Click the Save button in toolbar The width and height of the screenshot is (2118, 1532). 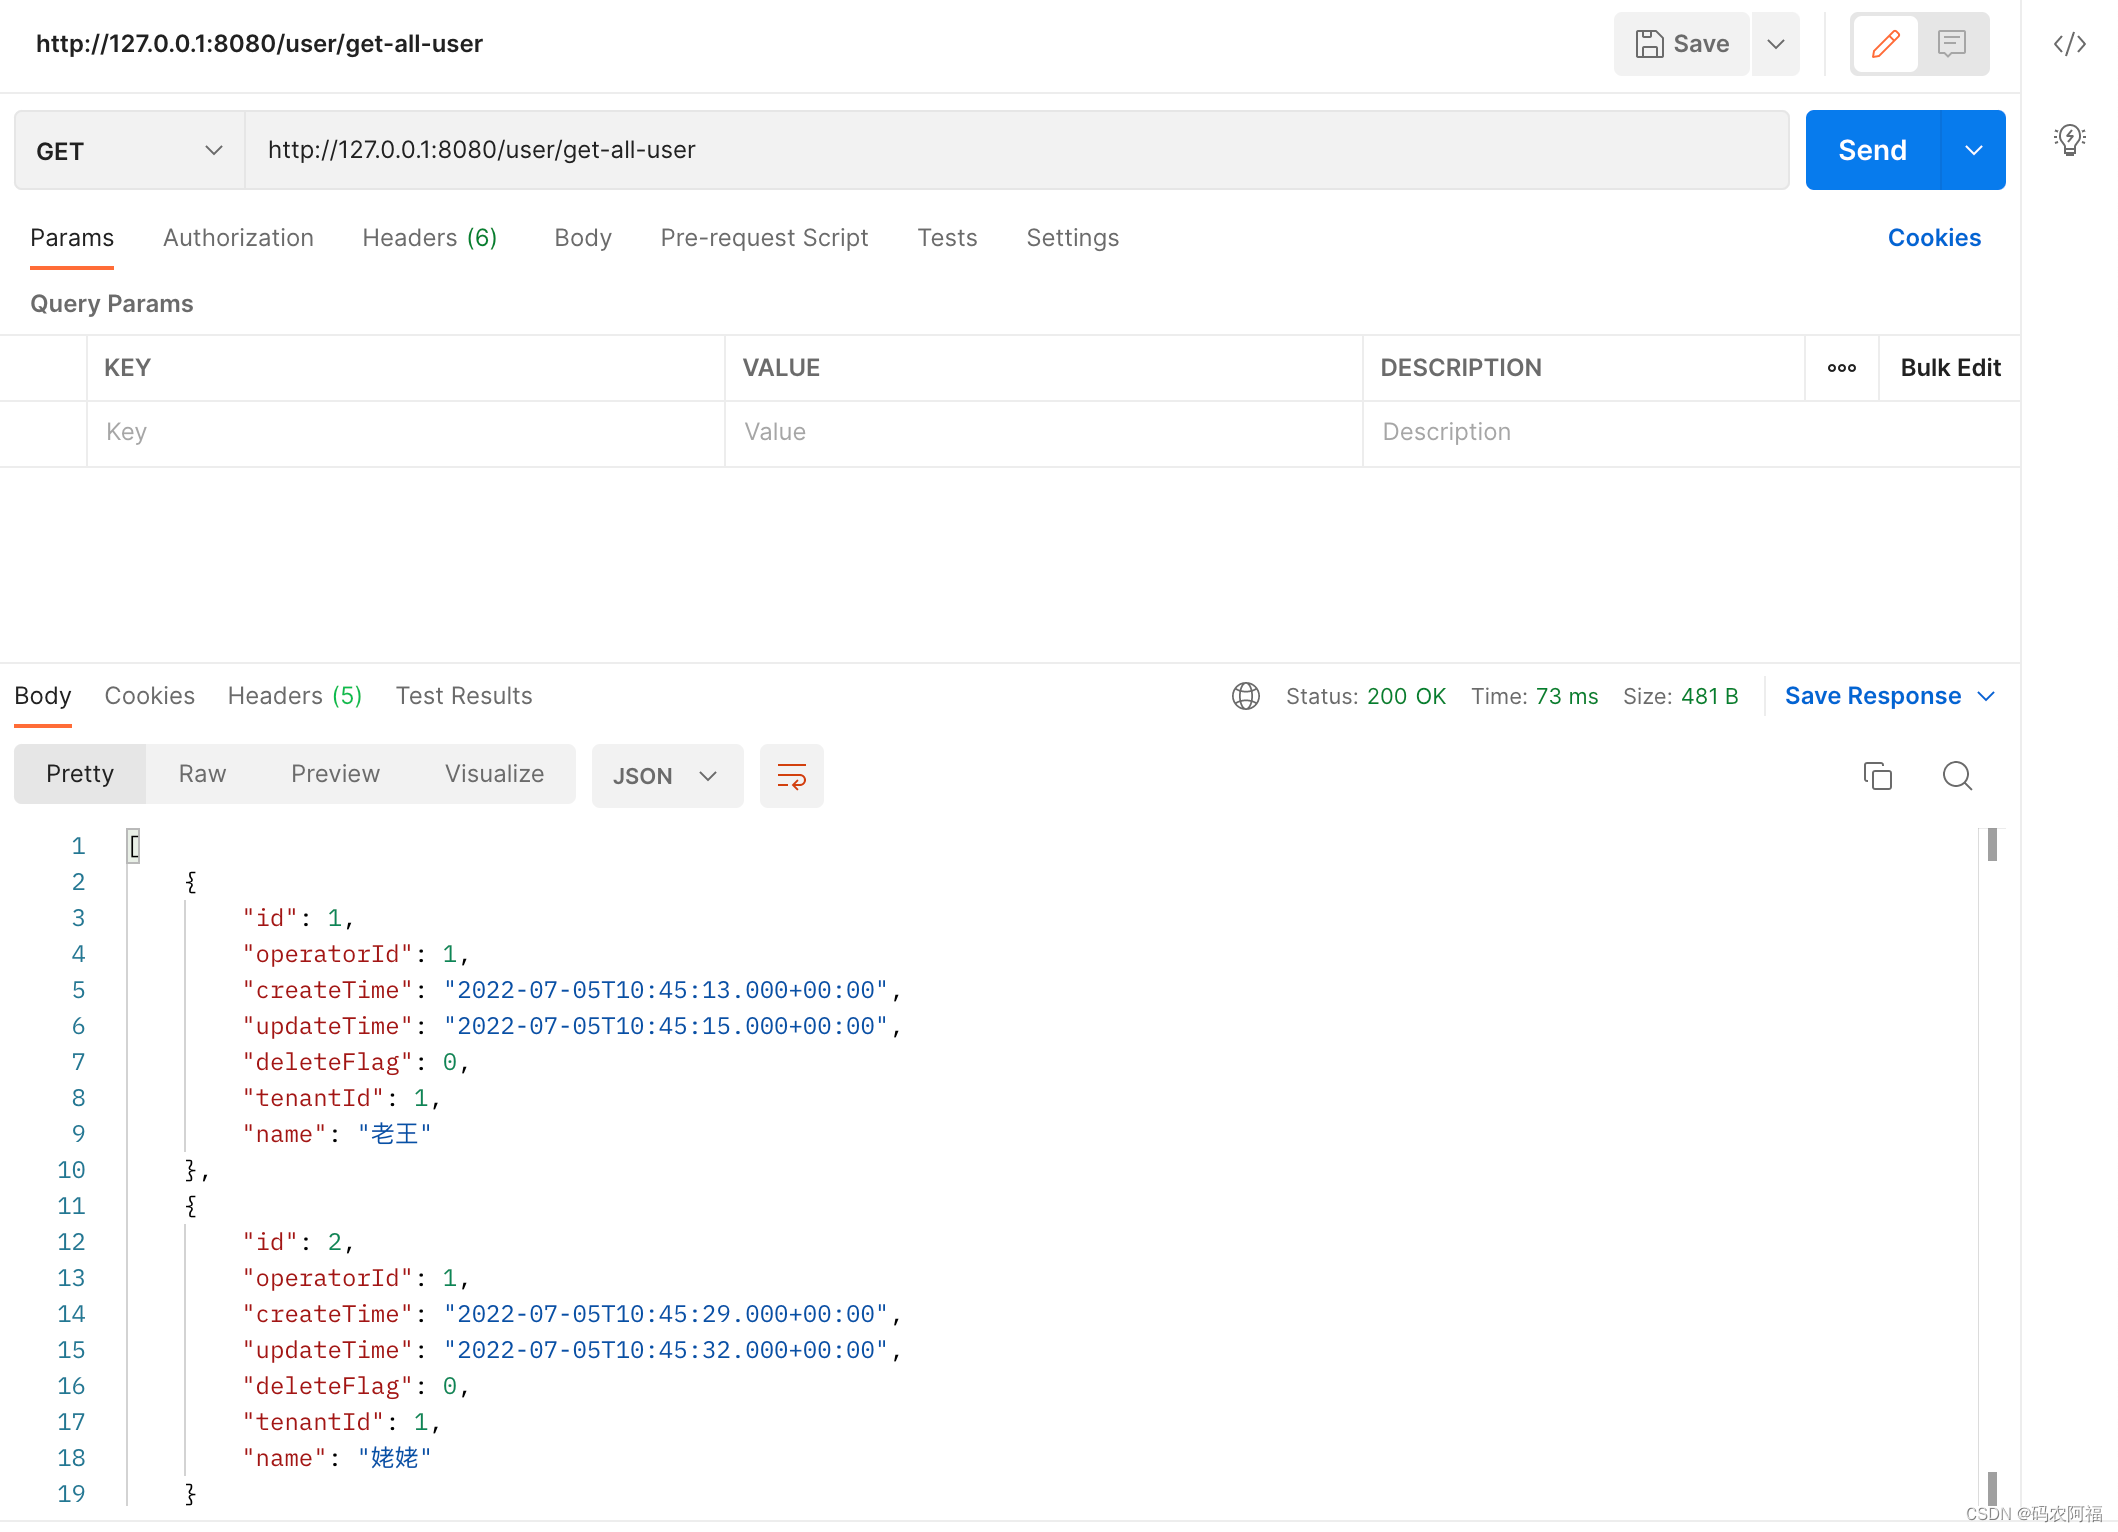pyautogui.click(x=1681, y=44)
